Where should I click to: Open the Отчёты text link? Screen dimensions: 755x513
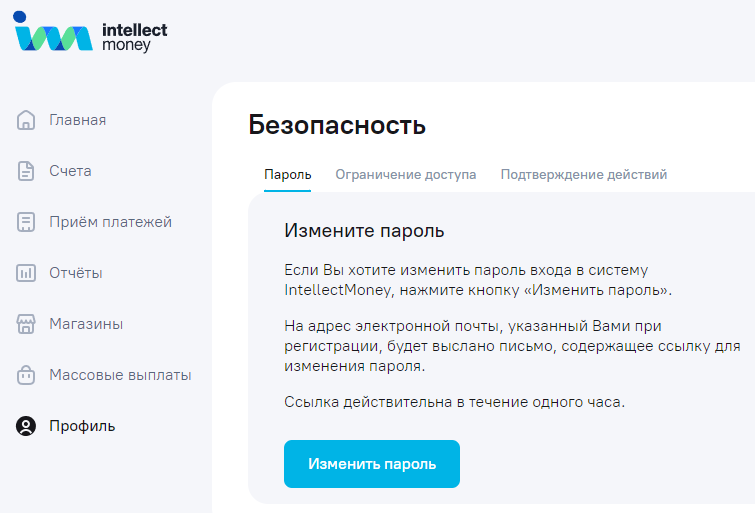[x=76, y=274]
